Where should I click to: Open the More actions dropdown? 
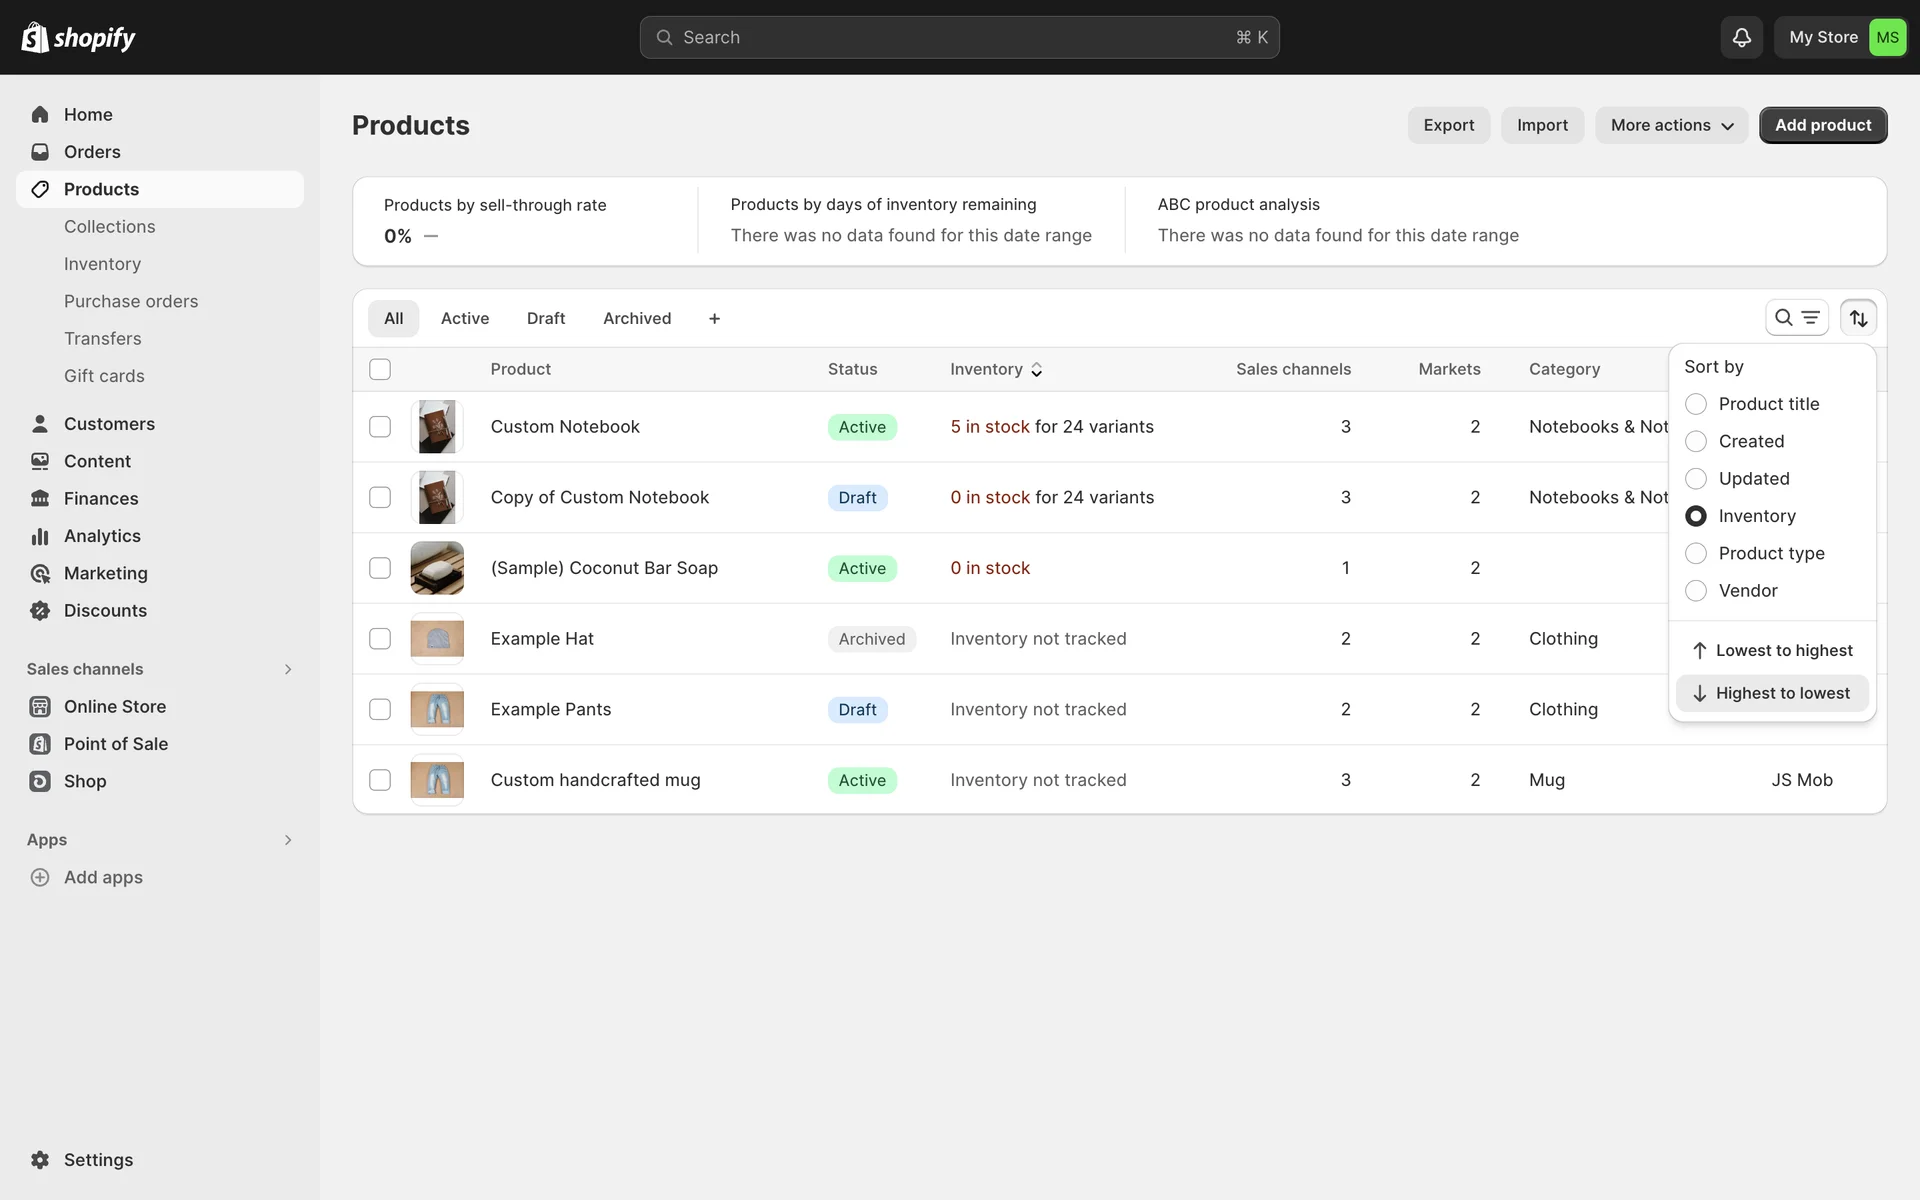point(1671,125)
